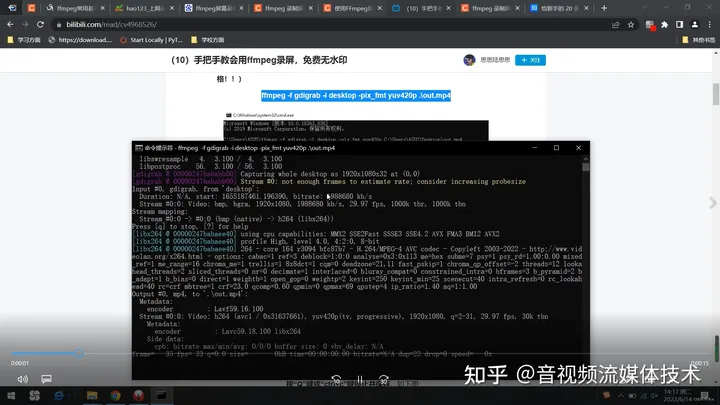
Task: Go back to the previous browser page
Action: (x=10, y=24)
